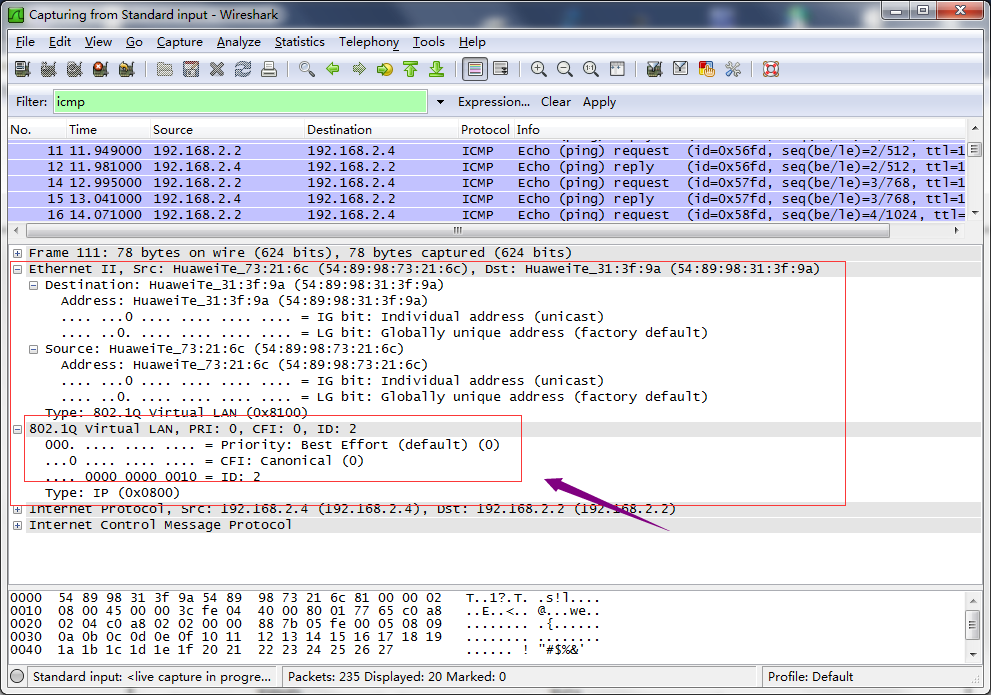Edit display filters toolbar icon
Screen dimensions: 991x695
click(x=681, y=69)
